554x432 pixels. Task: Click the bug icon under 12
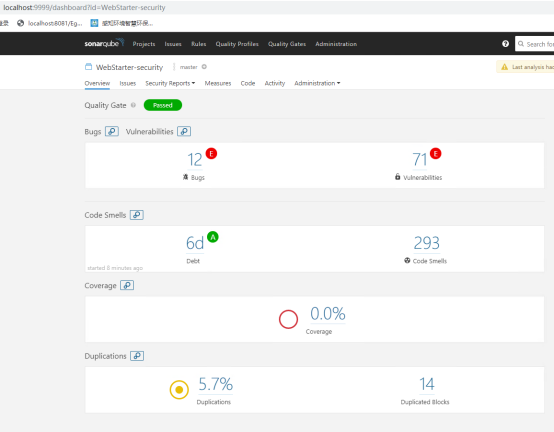coord(185,177)
